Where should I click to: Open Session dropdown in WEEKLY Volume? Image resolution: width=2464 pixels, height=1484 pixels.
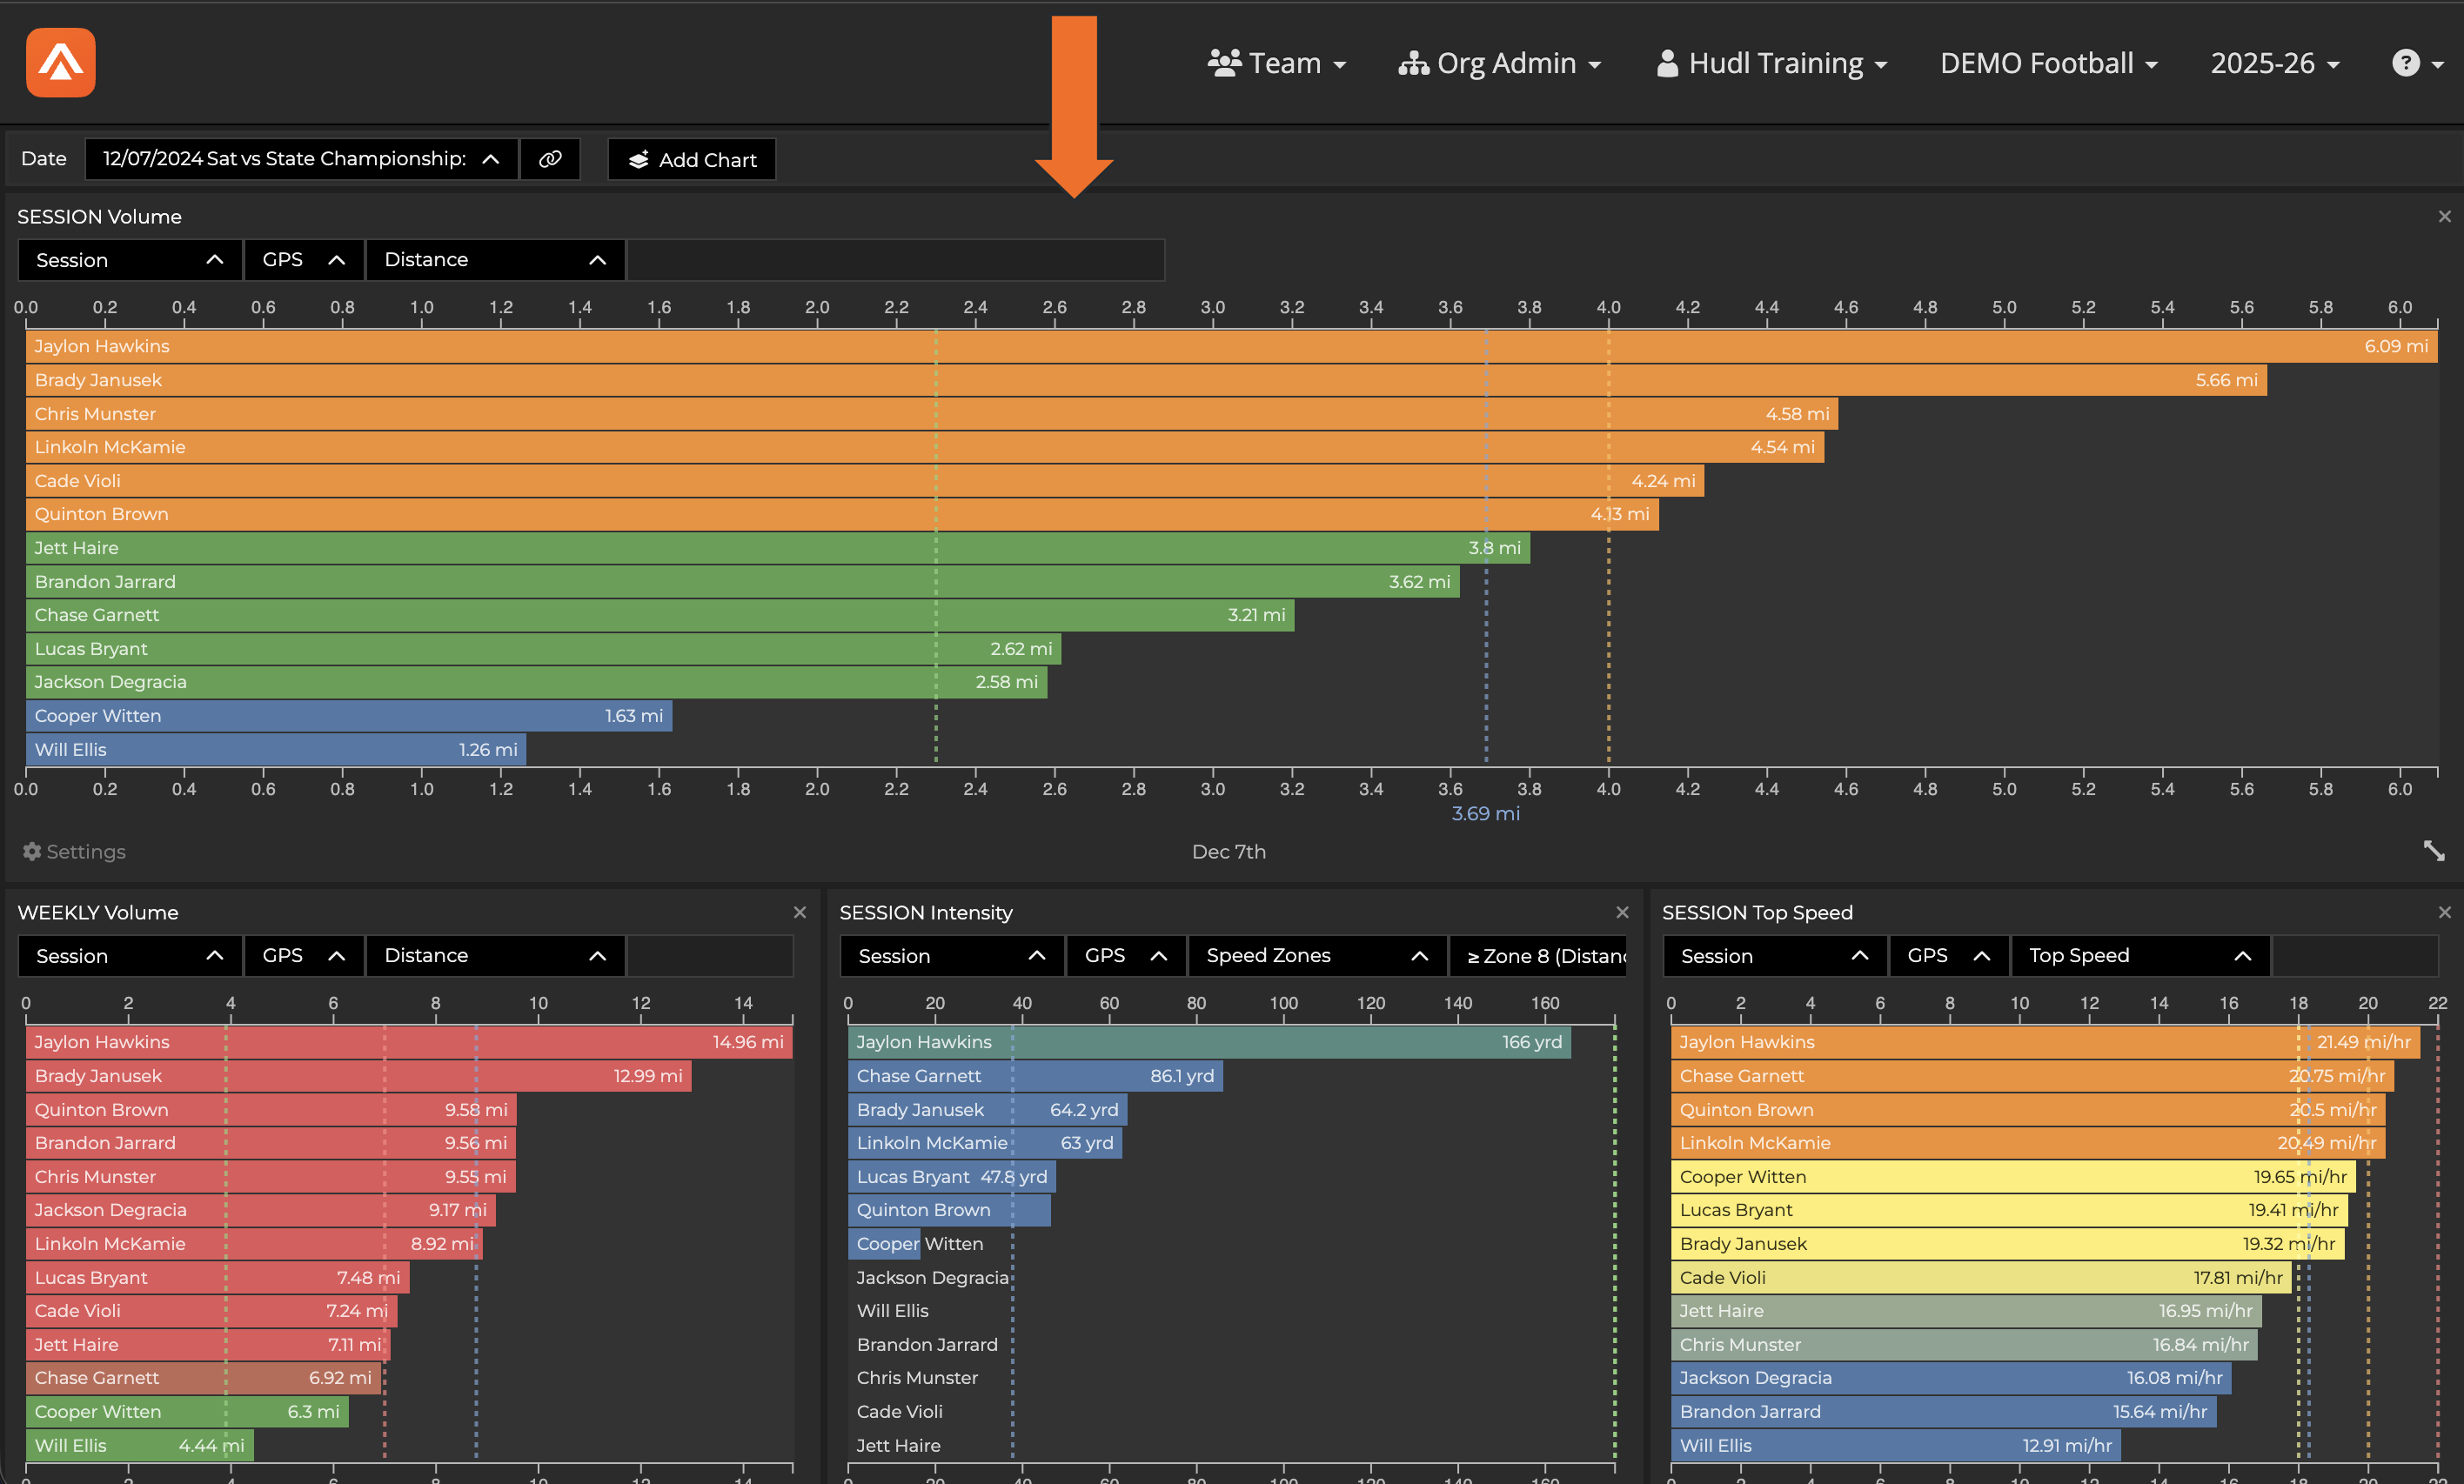coord(130,956)
